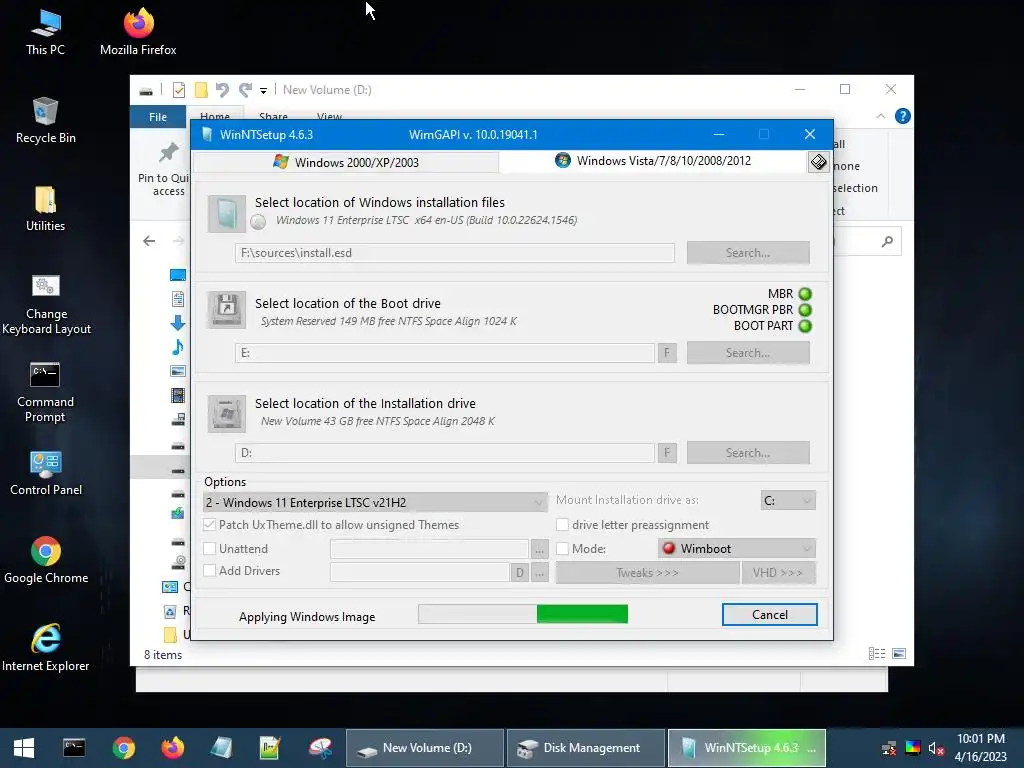Enable drive letter preassignment checkbox

point(562,524)
